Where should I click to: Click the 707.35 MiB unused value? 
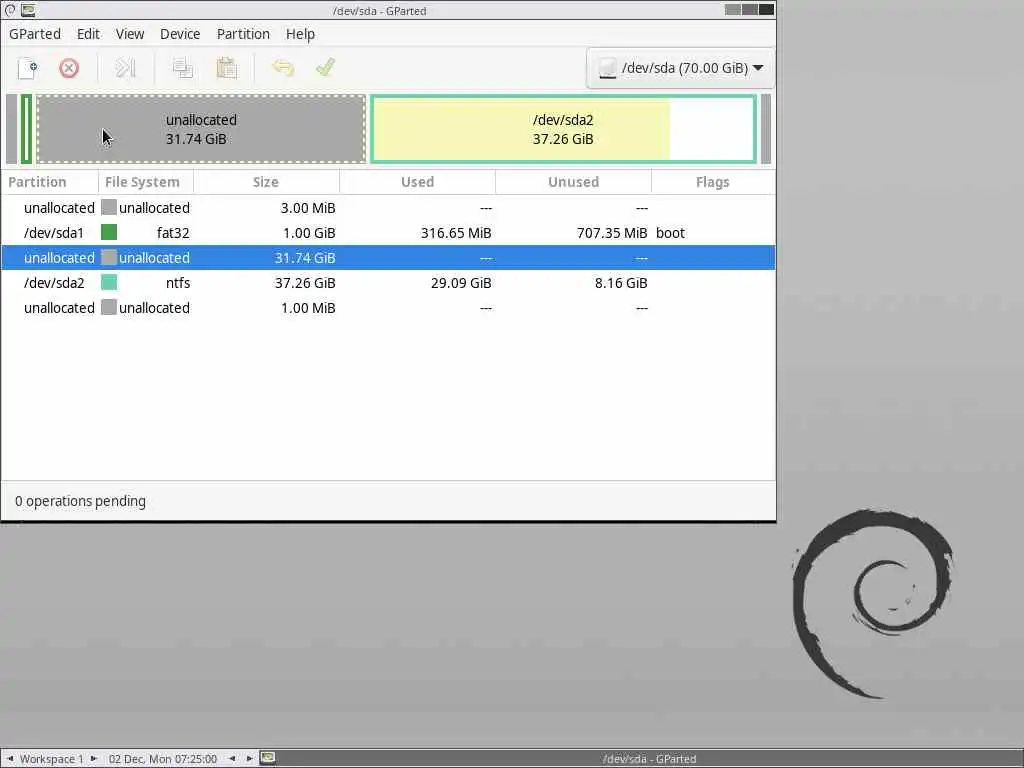pyautogui.click(x=612, y=233)
